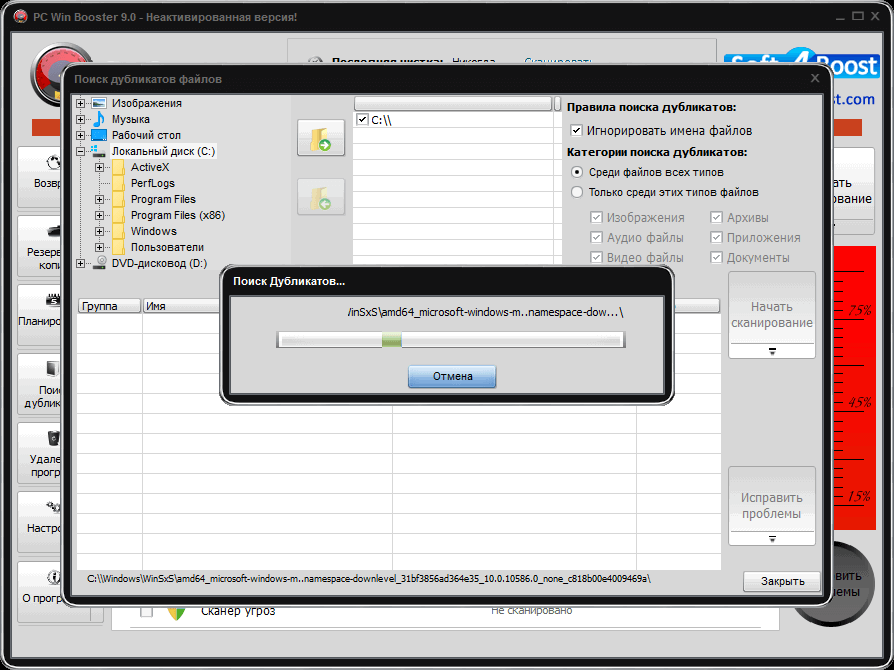
Task: Toggle the Изображения file type checkbox
Action: point(596,217)
